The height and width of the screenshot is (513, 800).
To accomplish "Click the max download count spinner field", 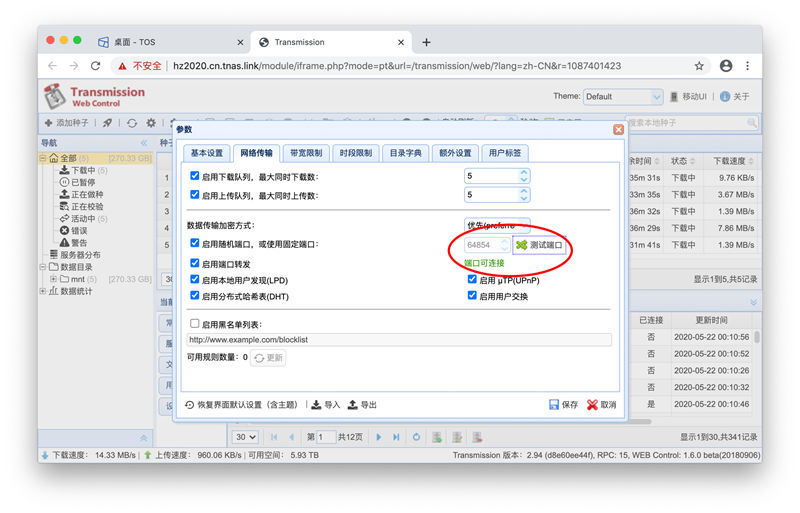I will coord(497,176).
